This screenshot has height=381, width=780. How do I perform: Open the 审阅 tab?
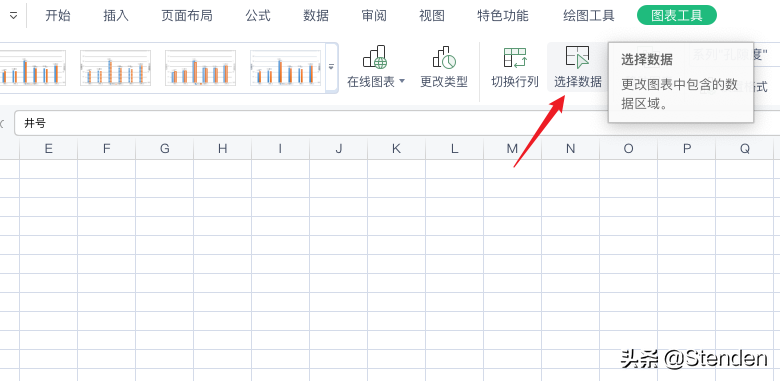click(x=374, y=16)
